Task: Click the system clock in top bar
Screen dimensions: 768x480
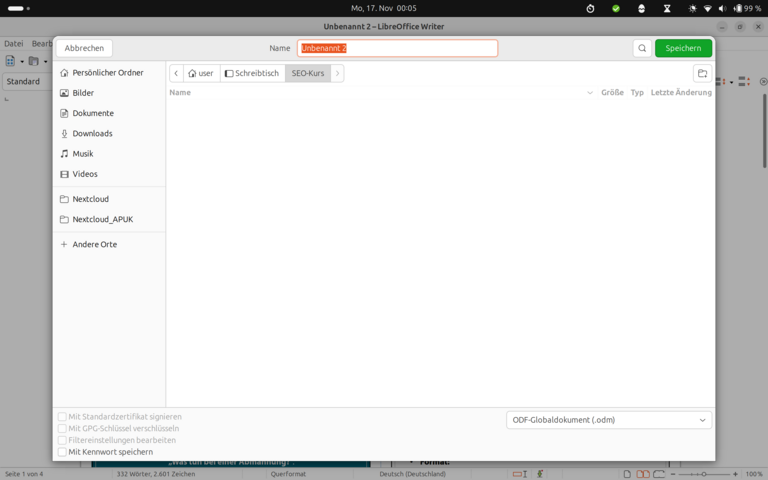Action: point(383,8)
